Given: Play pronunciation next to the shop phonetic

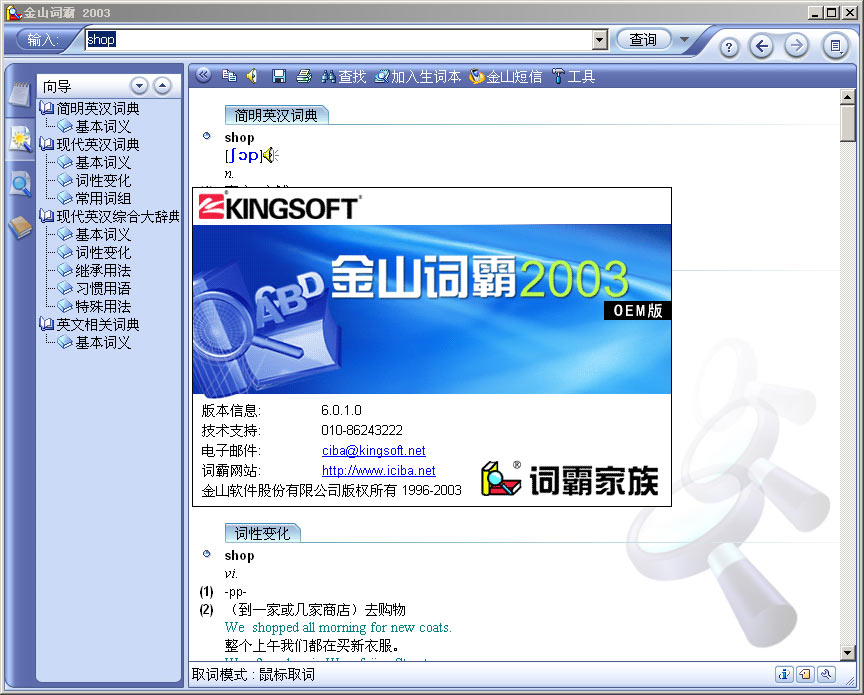Looking at the screenshot, I should click(270, 155).
